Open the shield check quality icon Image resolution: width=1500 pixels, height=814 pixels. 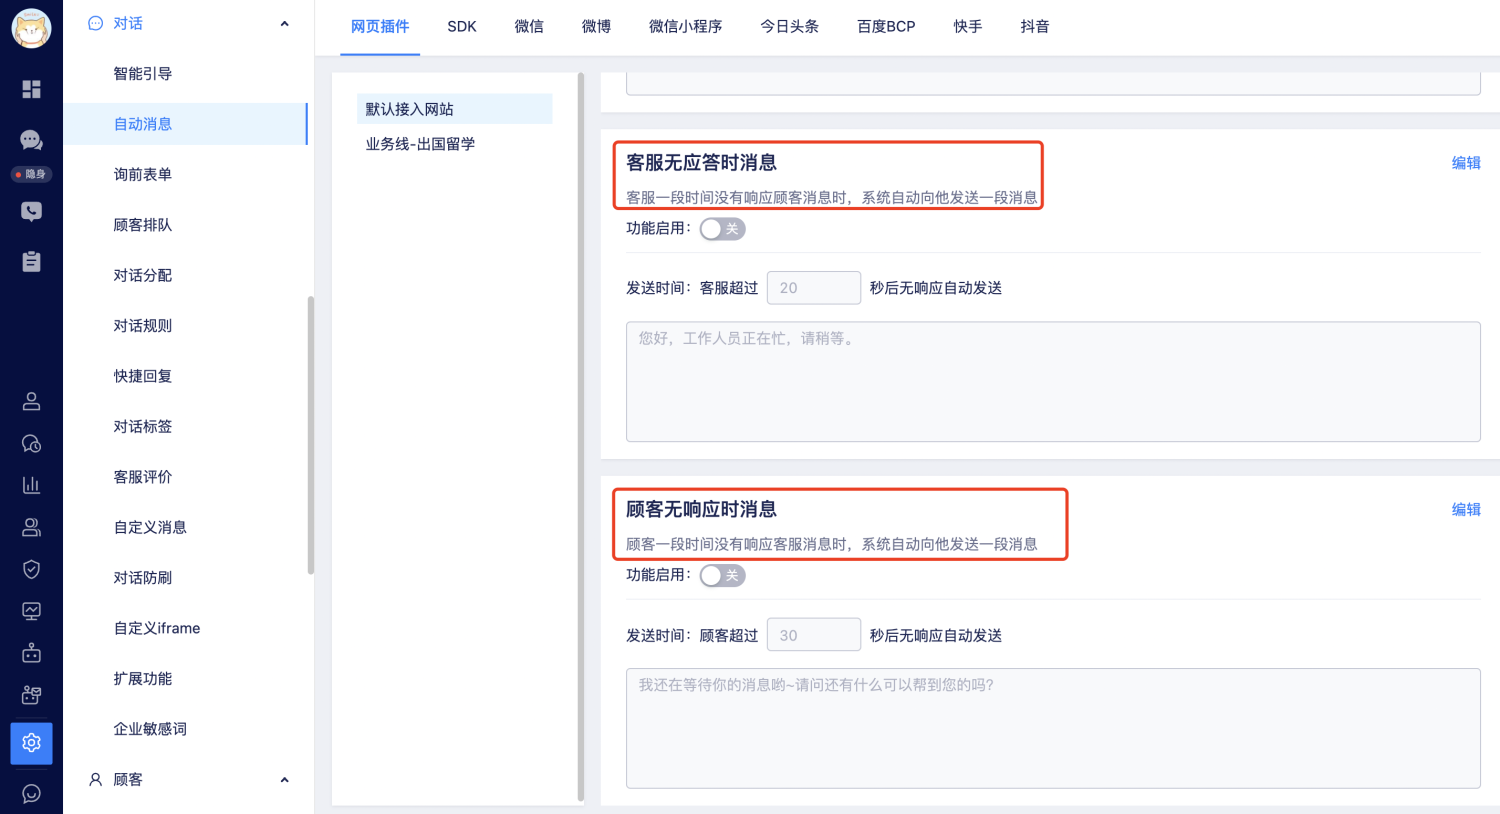pos(31,569)
